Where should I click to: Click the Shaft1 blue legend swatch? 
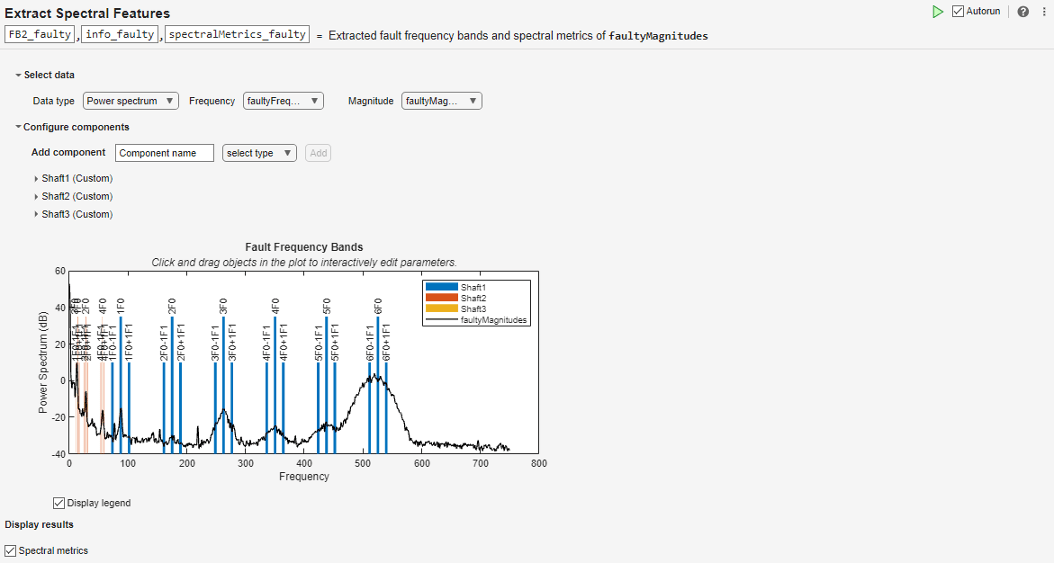(442, 287)
